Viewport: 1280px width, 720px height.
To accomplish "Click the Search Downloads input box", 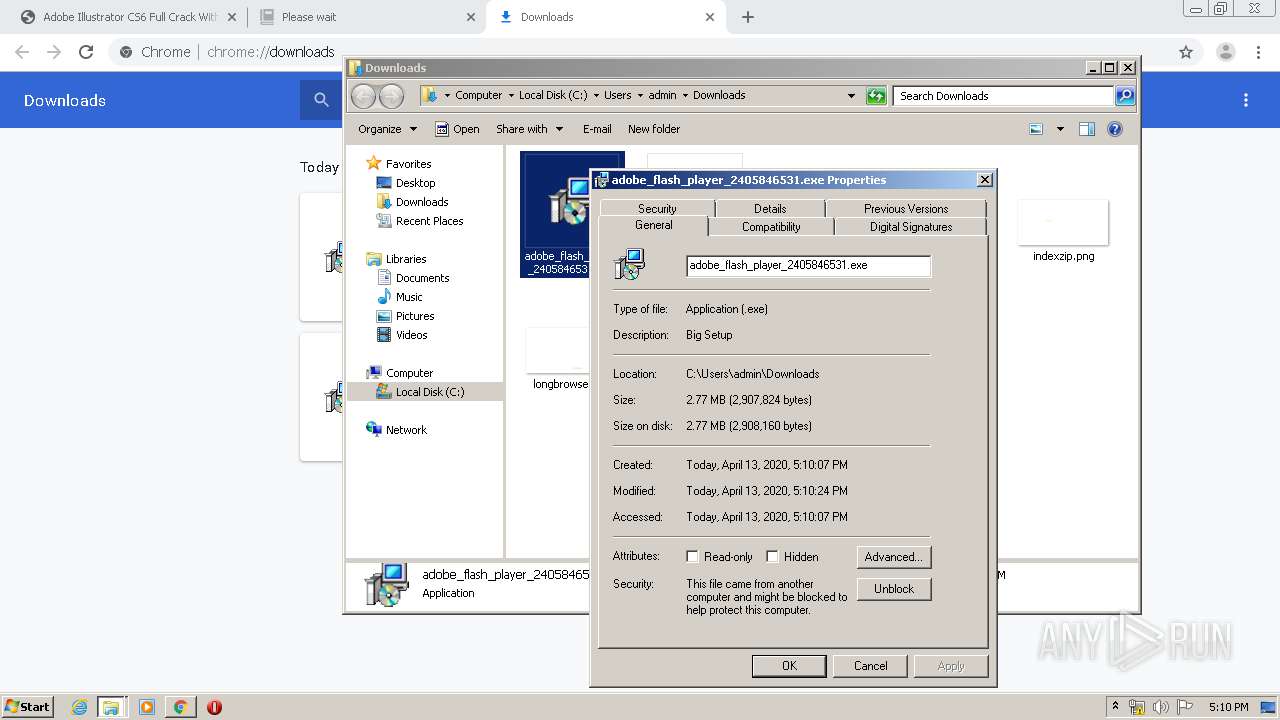I will (1003, 95).
